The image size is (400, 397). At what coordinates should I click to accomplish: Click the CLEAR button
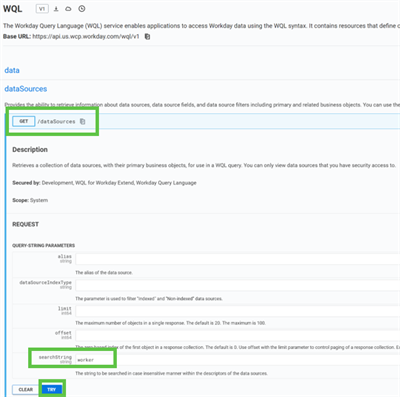click(x=26, y=389)
